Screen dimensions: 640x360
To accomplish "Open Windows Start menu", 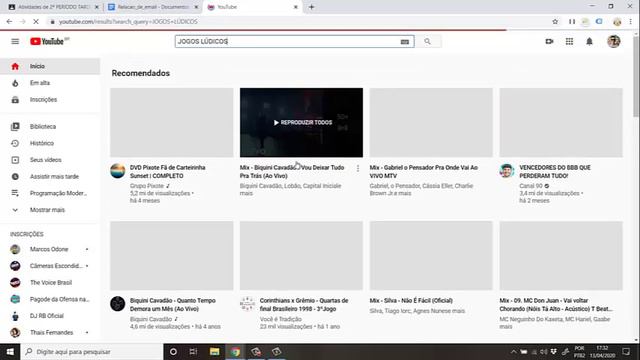I will 10,351.
